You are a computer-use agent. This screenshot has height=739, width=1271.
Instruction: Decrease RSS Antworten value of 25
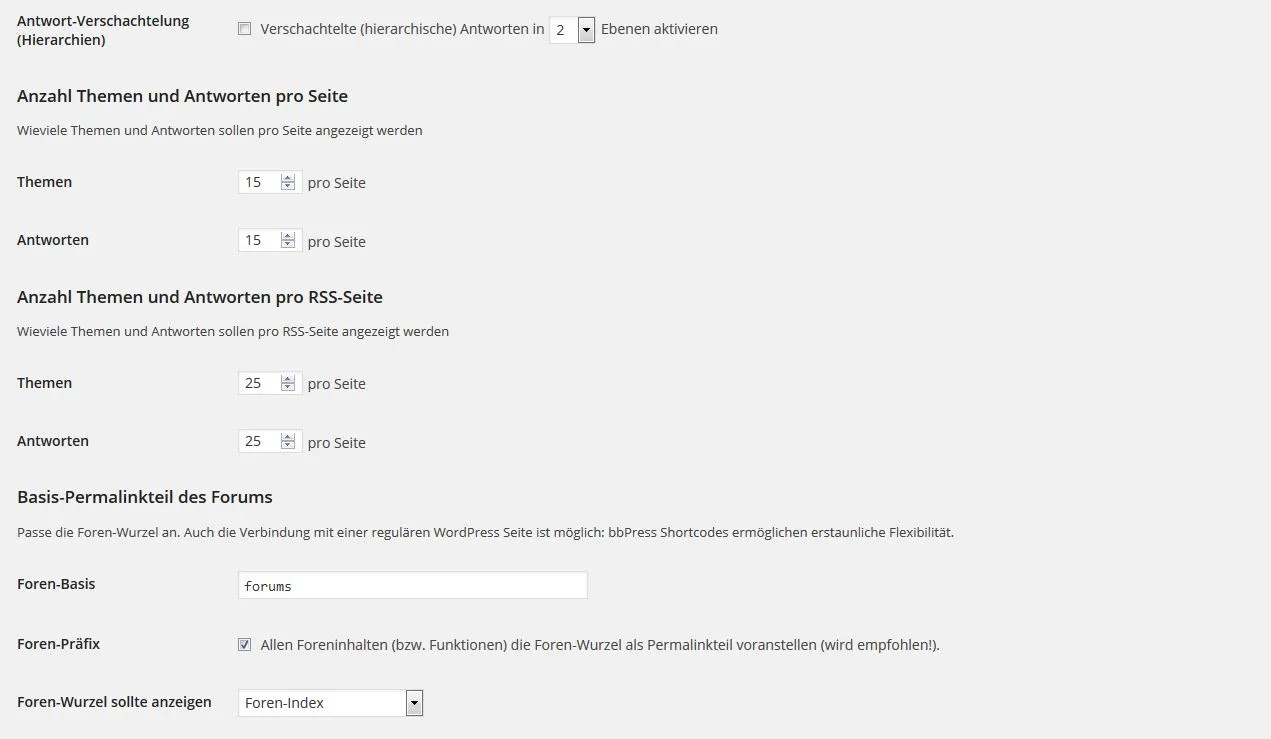pos(288,445)
